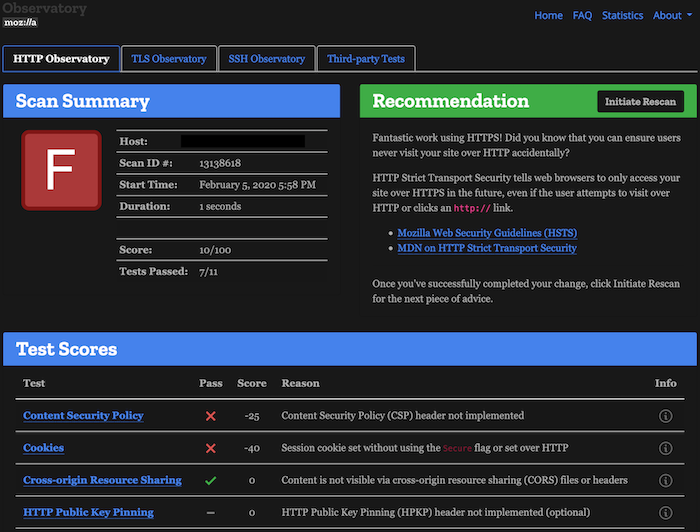Click the HPKP header not implemented reason
This screenshot has width=700, height=532.
pos(436,512)
